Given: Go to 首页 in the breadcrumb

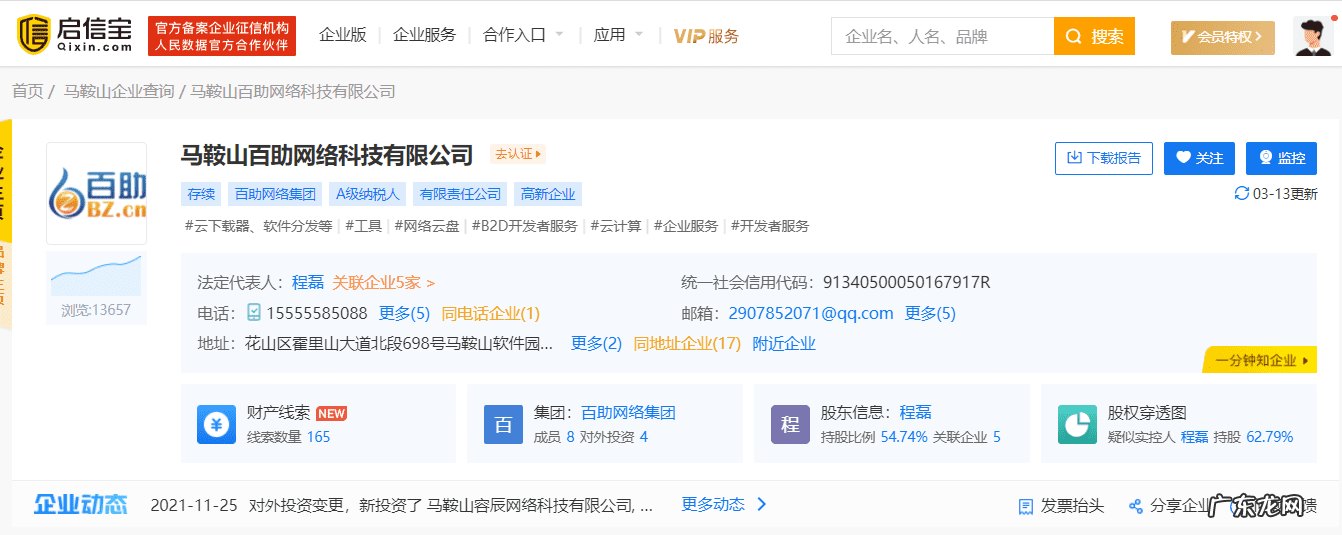Looking at the screenshot, I should click(x=28, y=91).
